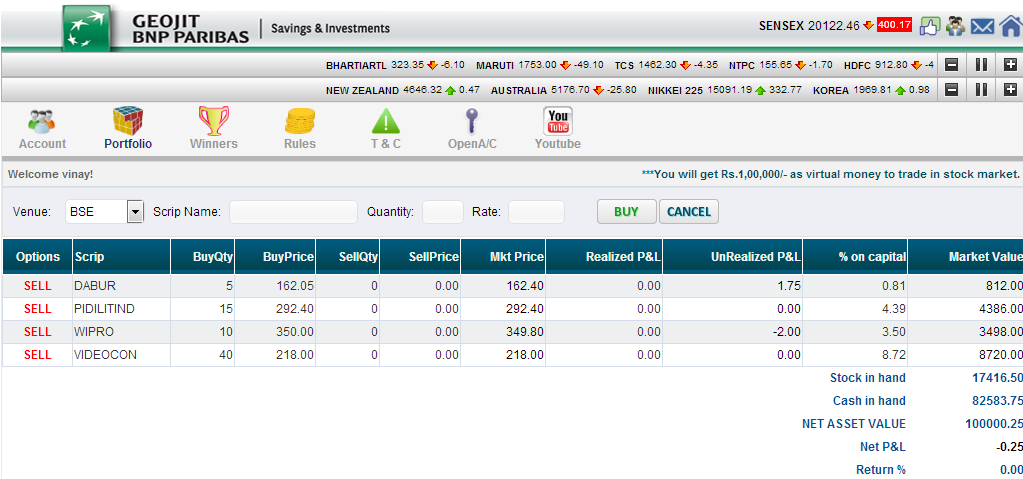The width and height of the screenshot is (1023, 479).
Task: Click minus on the world indices ticker
Action: [952, 89]
